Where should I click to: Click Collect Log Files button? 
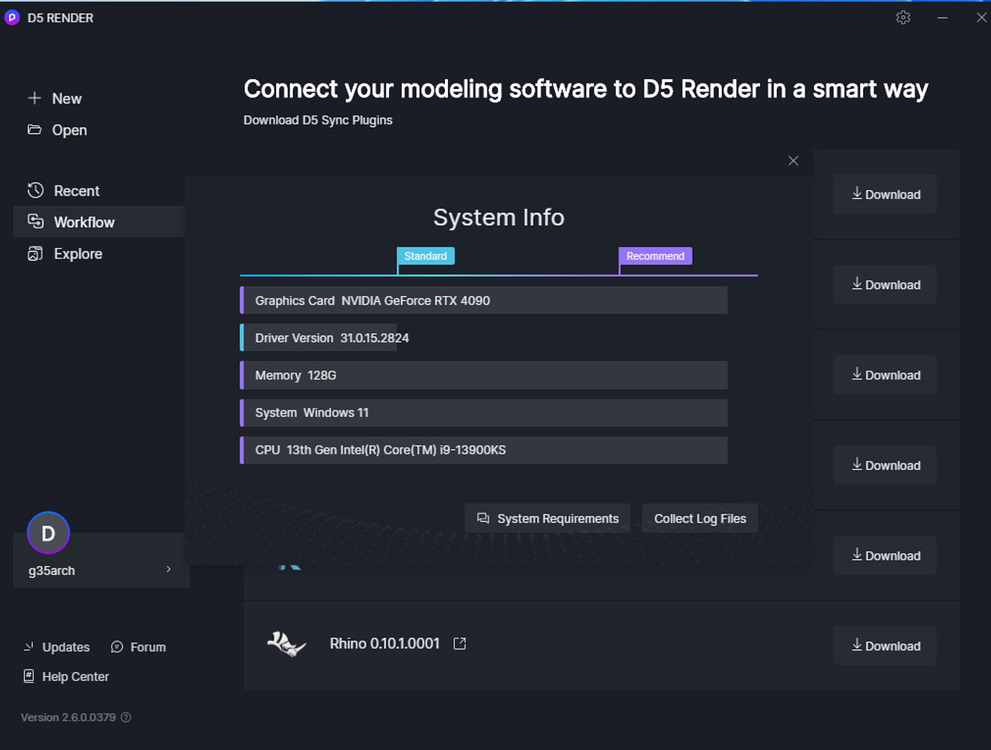coord(700,518)
